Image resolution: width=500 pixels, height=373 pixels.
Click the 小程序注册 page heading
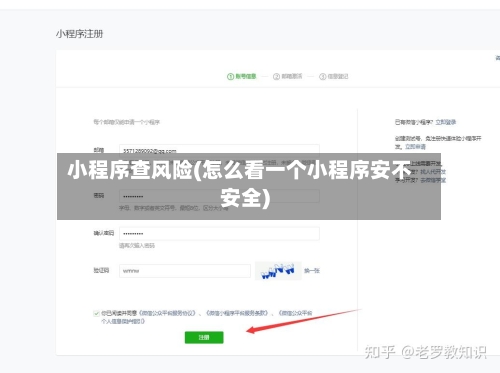(x=79, y=34)
